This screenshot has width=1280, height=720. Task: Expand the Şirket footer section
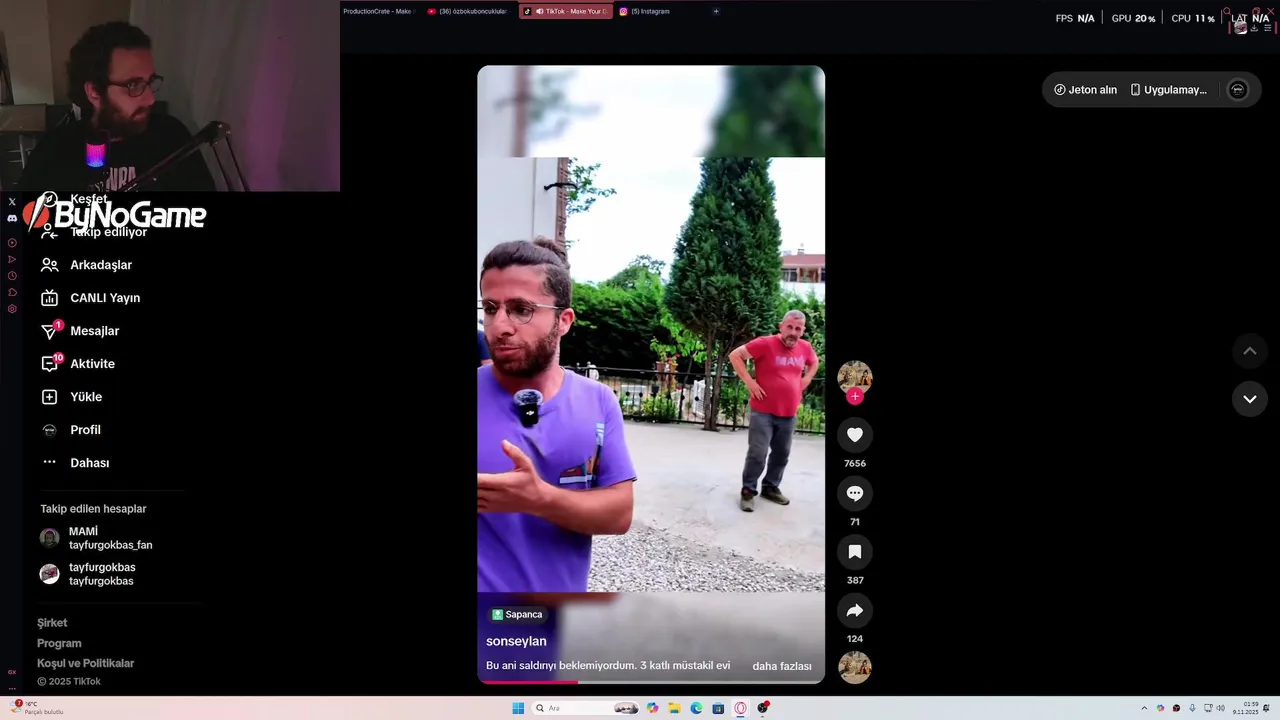(52, 623)
